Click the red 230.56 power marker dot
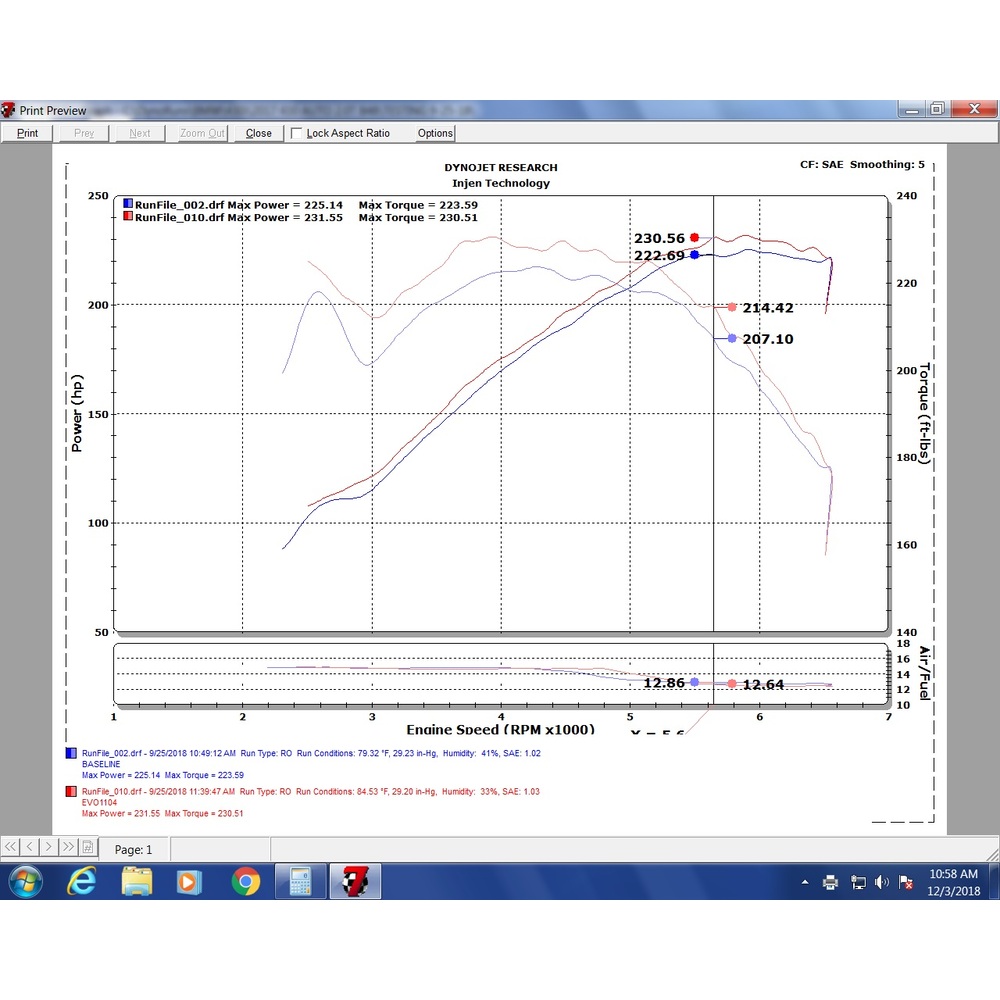Image resolution: width=1000 pixels, height=1000 pixels. [x=695, y=237]
